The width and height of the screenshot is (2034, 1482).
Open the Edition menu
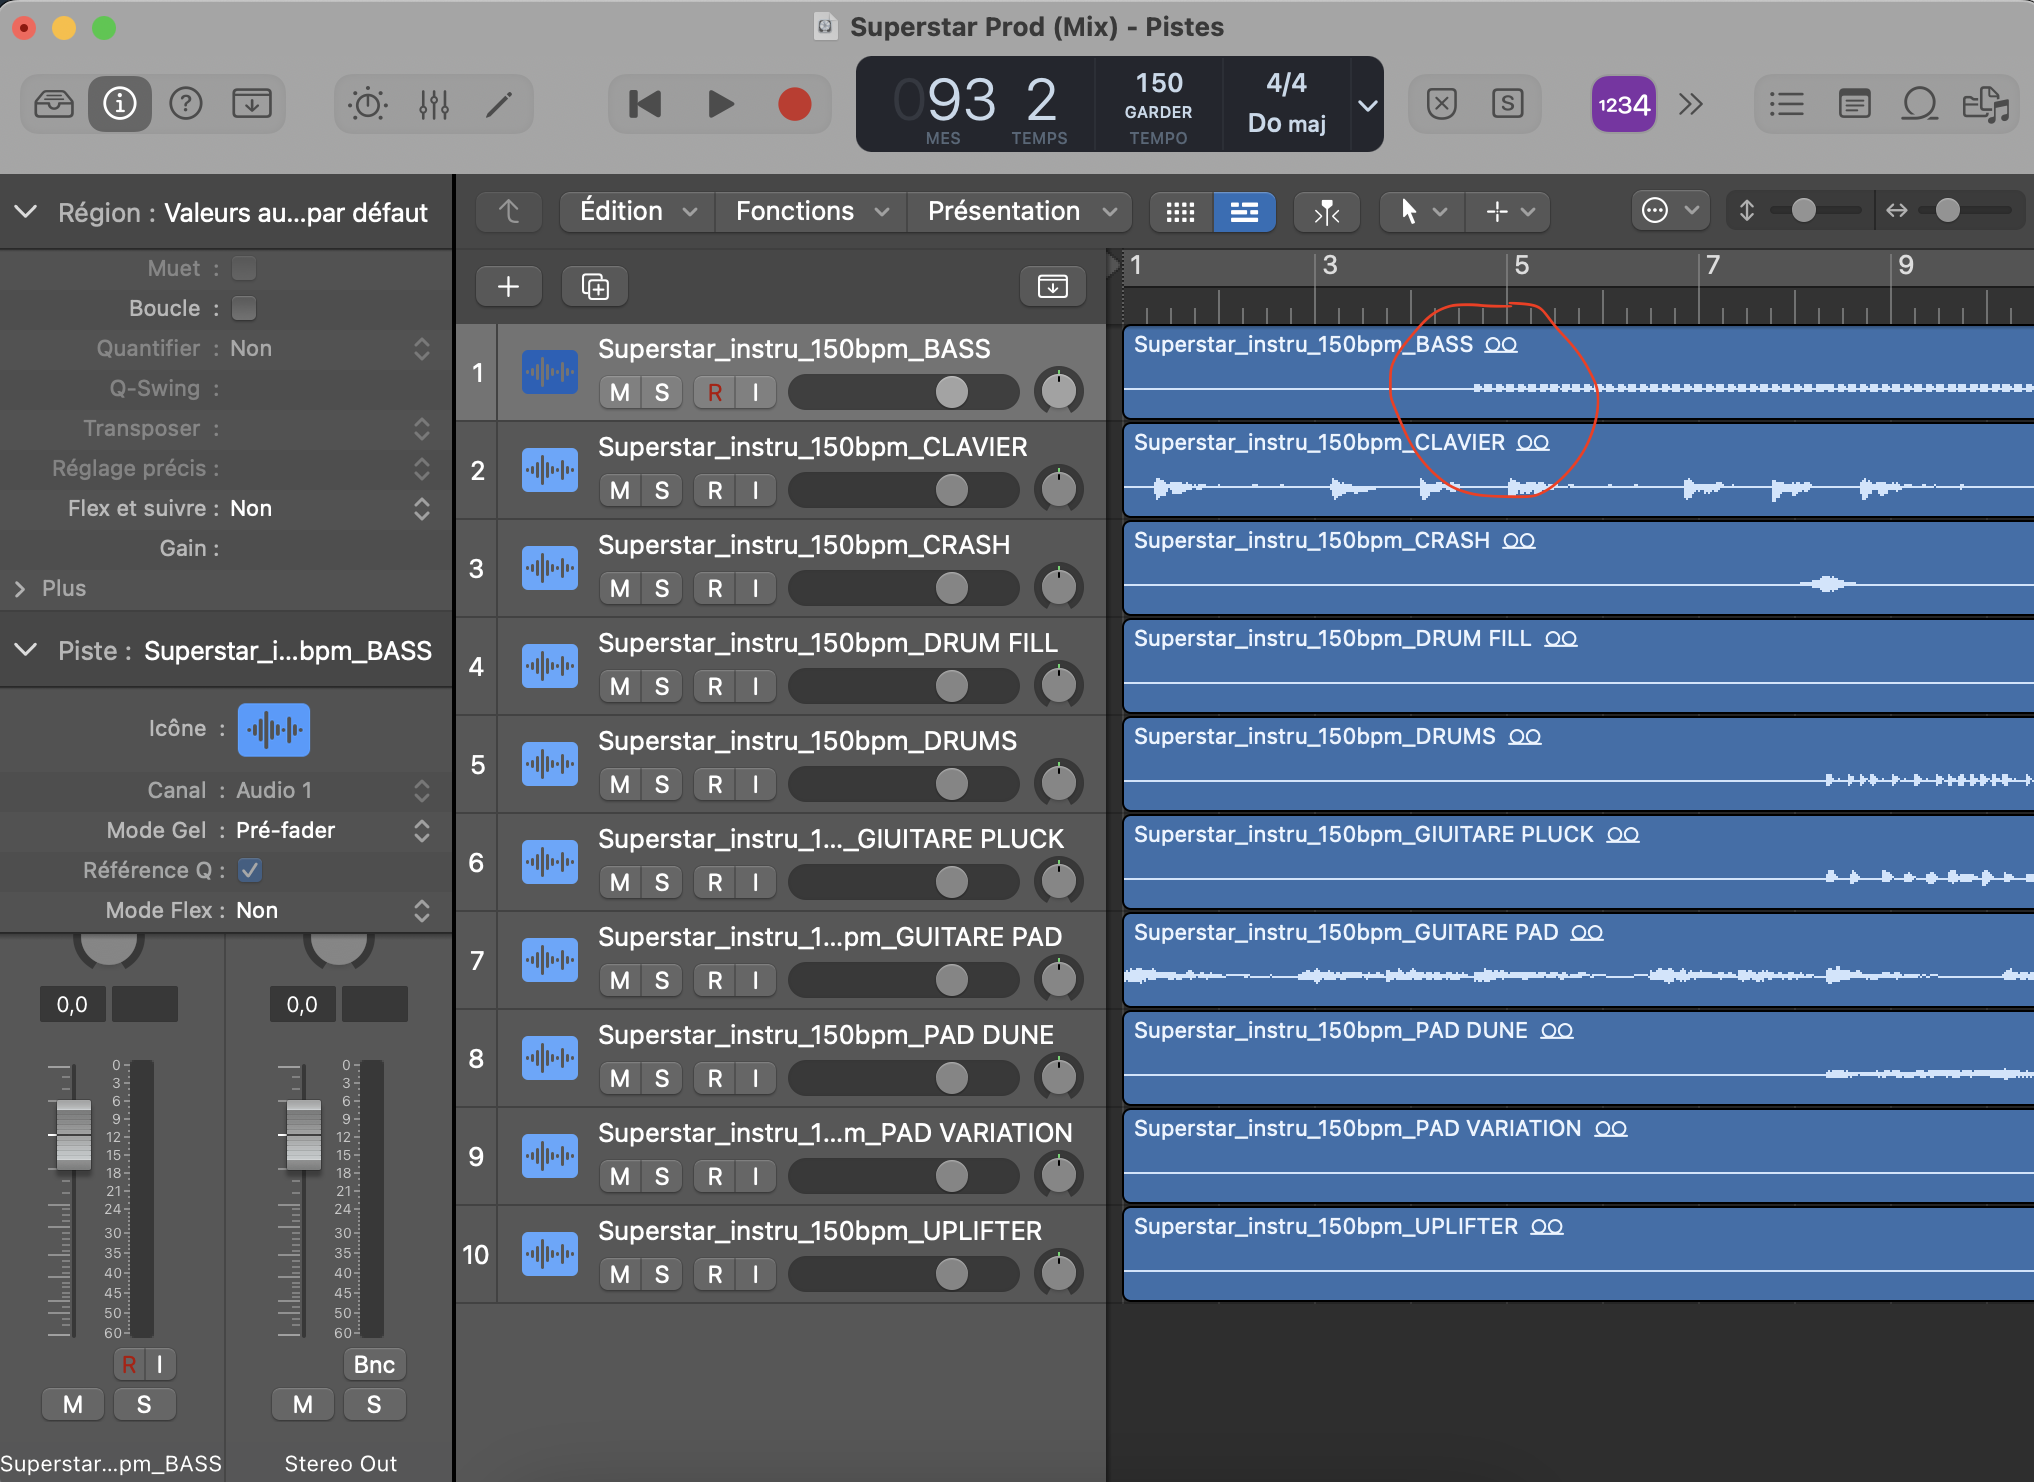pyautogui.click(x=634, y=211)
